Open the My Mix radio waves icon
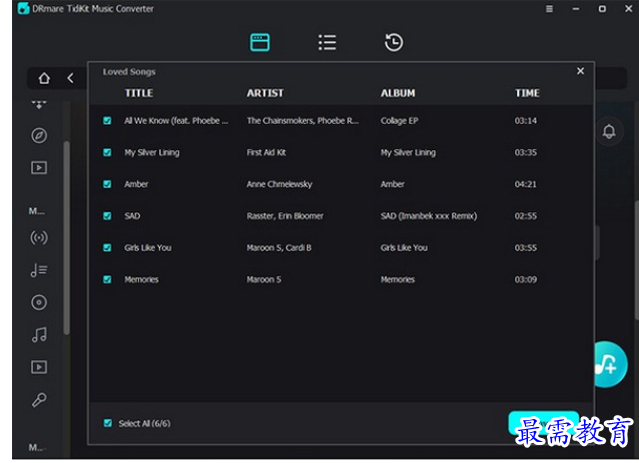The width and height of the screenshot is (639, 463). (39, 237)
